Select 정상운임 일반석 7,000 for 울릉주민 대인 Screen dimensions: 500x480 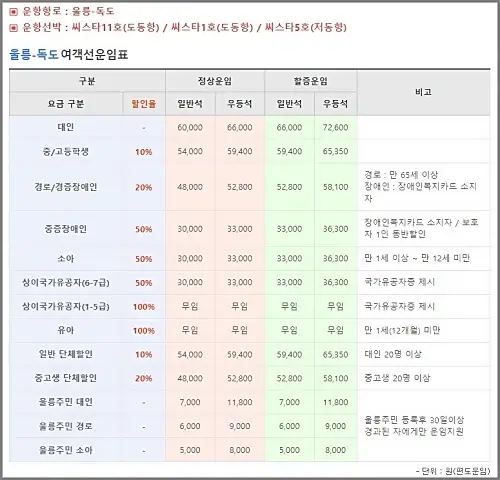(190, 402)
